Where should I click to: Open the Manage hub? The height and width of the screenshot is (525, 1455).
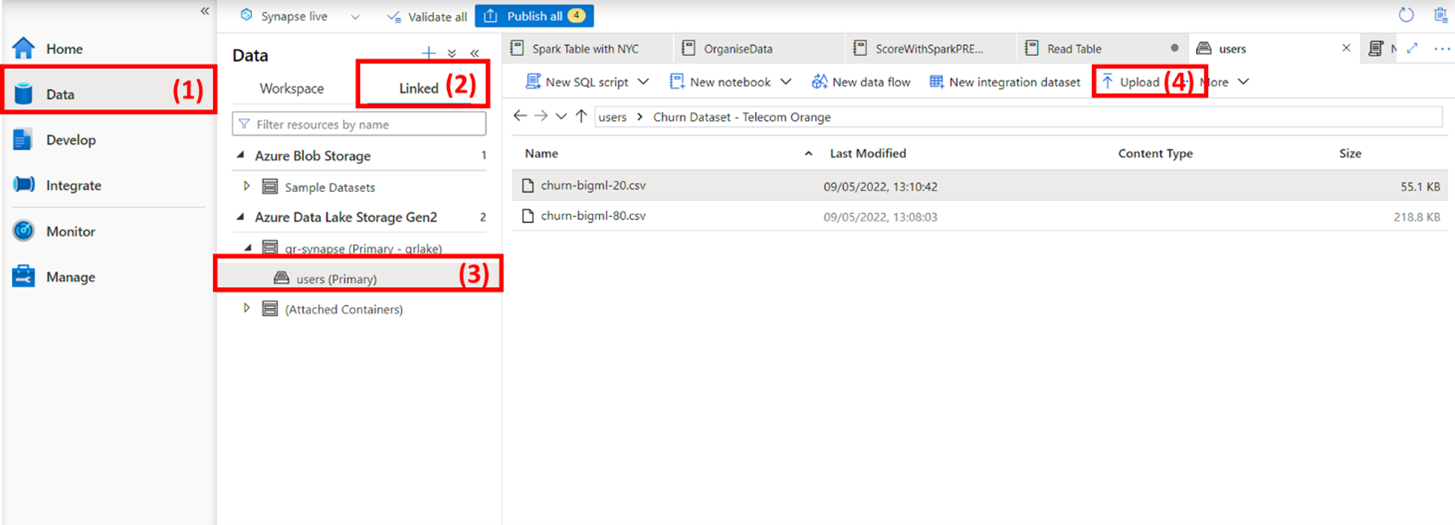click(70, 277)
